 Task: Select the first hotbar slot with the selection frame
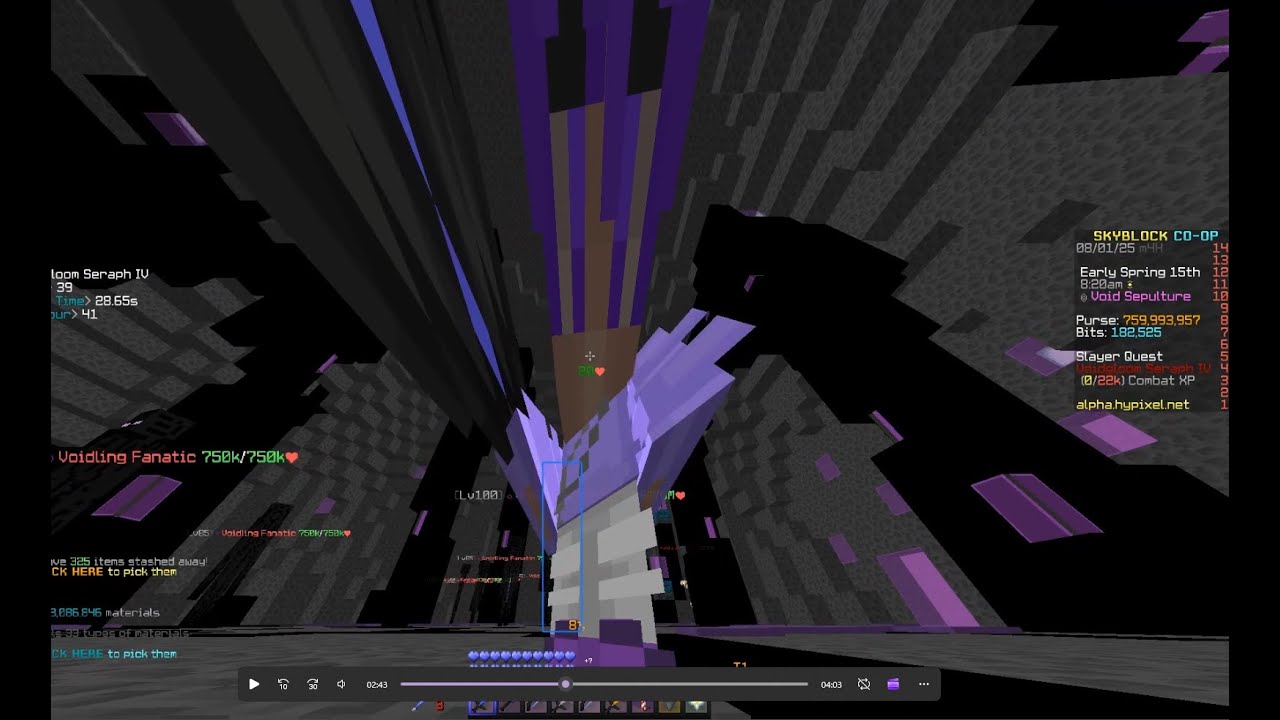[x=482, y=706]
